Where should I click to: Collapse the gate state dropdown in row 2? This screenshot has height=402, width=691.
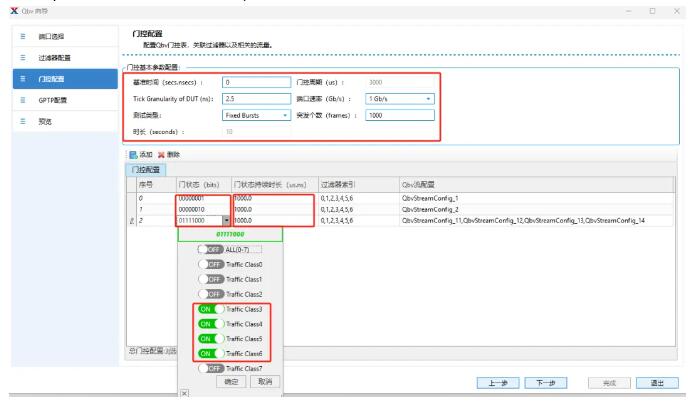[x=226, y=220]
